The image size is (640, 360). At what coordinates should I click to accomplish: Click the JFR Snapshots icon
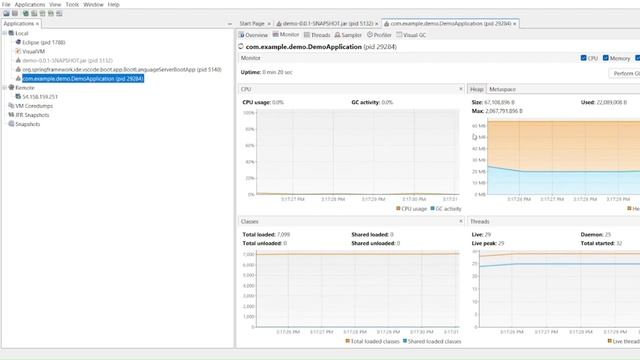pyautogui.click(x=11, y=115)
